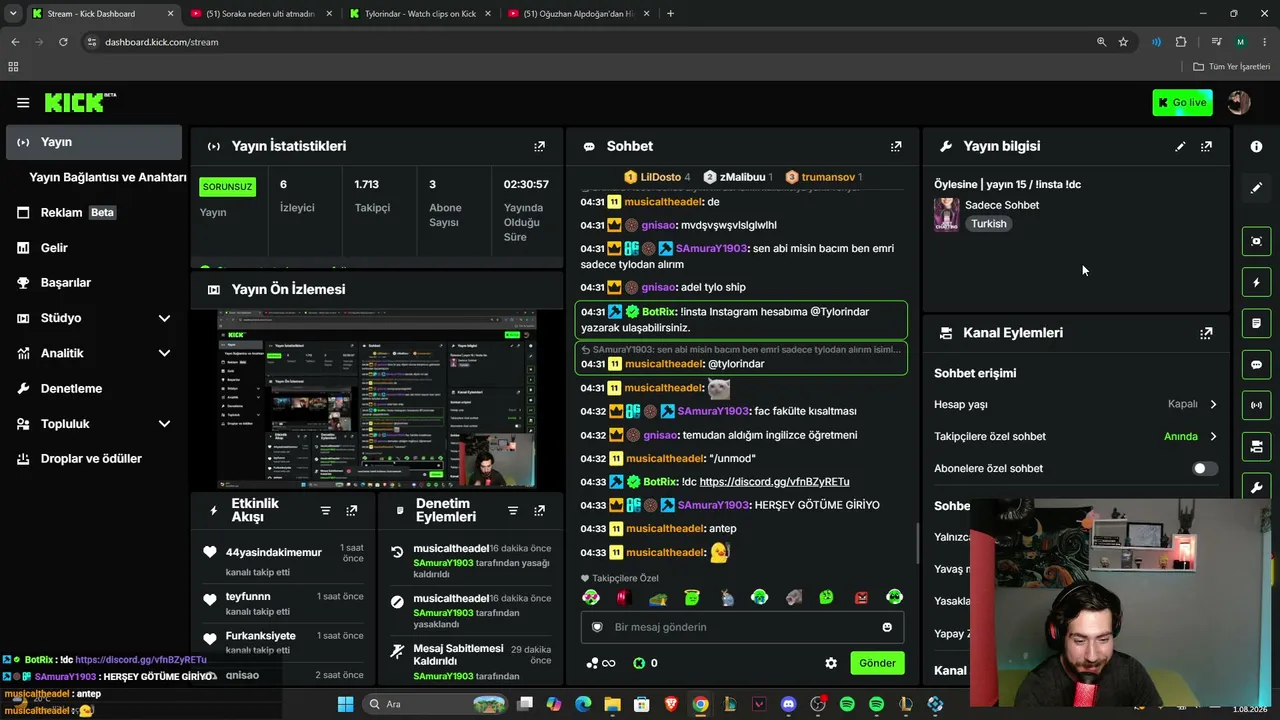Toggle the chat bubble icon in right sidebar
Image resolution: width=1280 pixels, height=720 pixels.
[1257, 365]
